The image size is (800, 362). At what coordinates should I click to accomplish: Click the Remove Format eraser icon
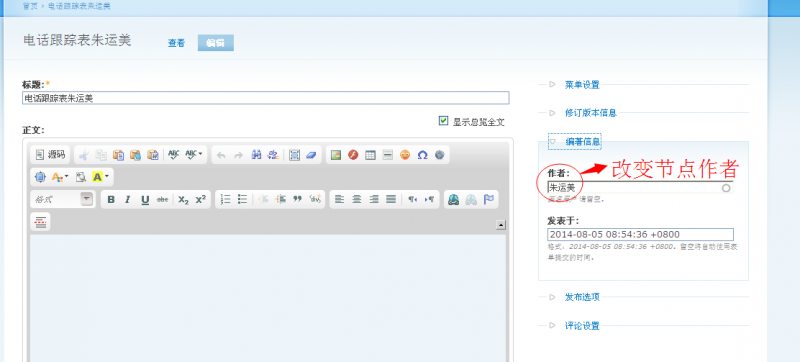pos(312,155)
